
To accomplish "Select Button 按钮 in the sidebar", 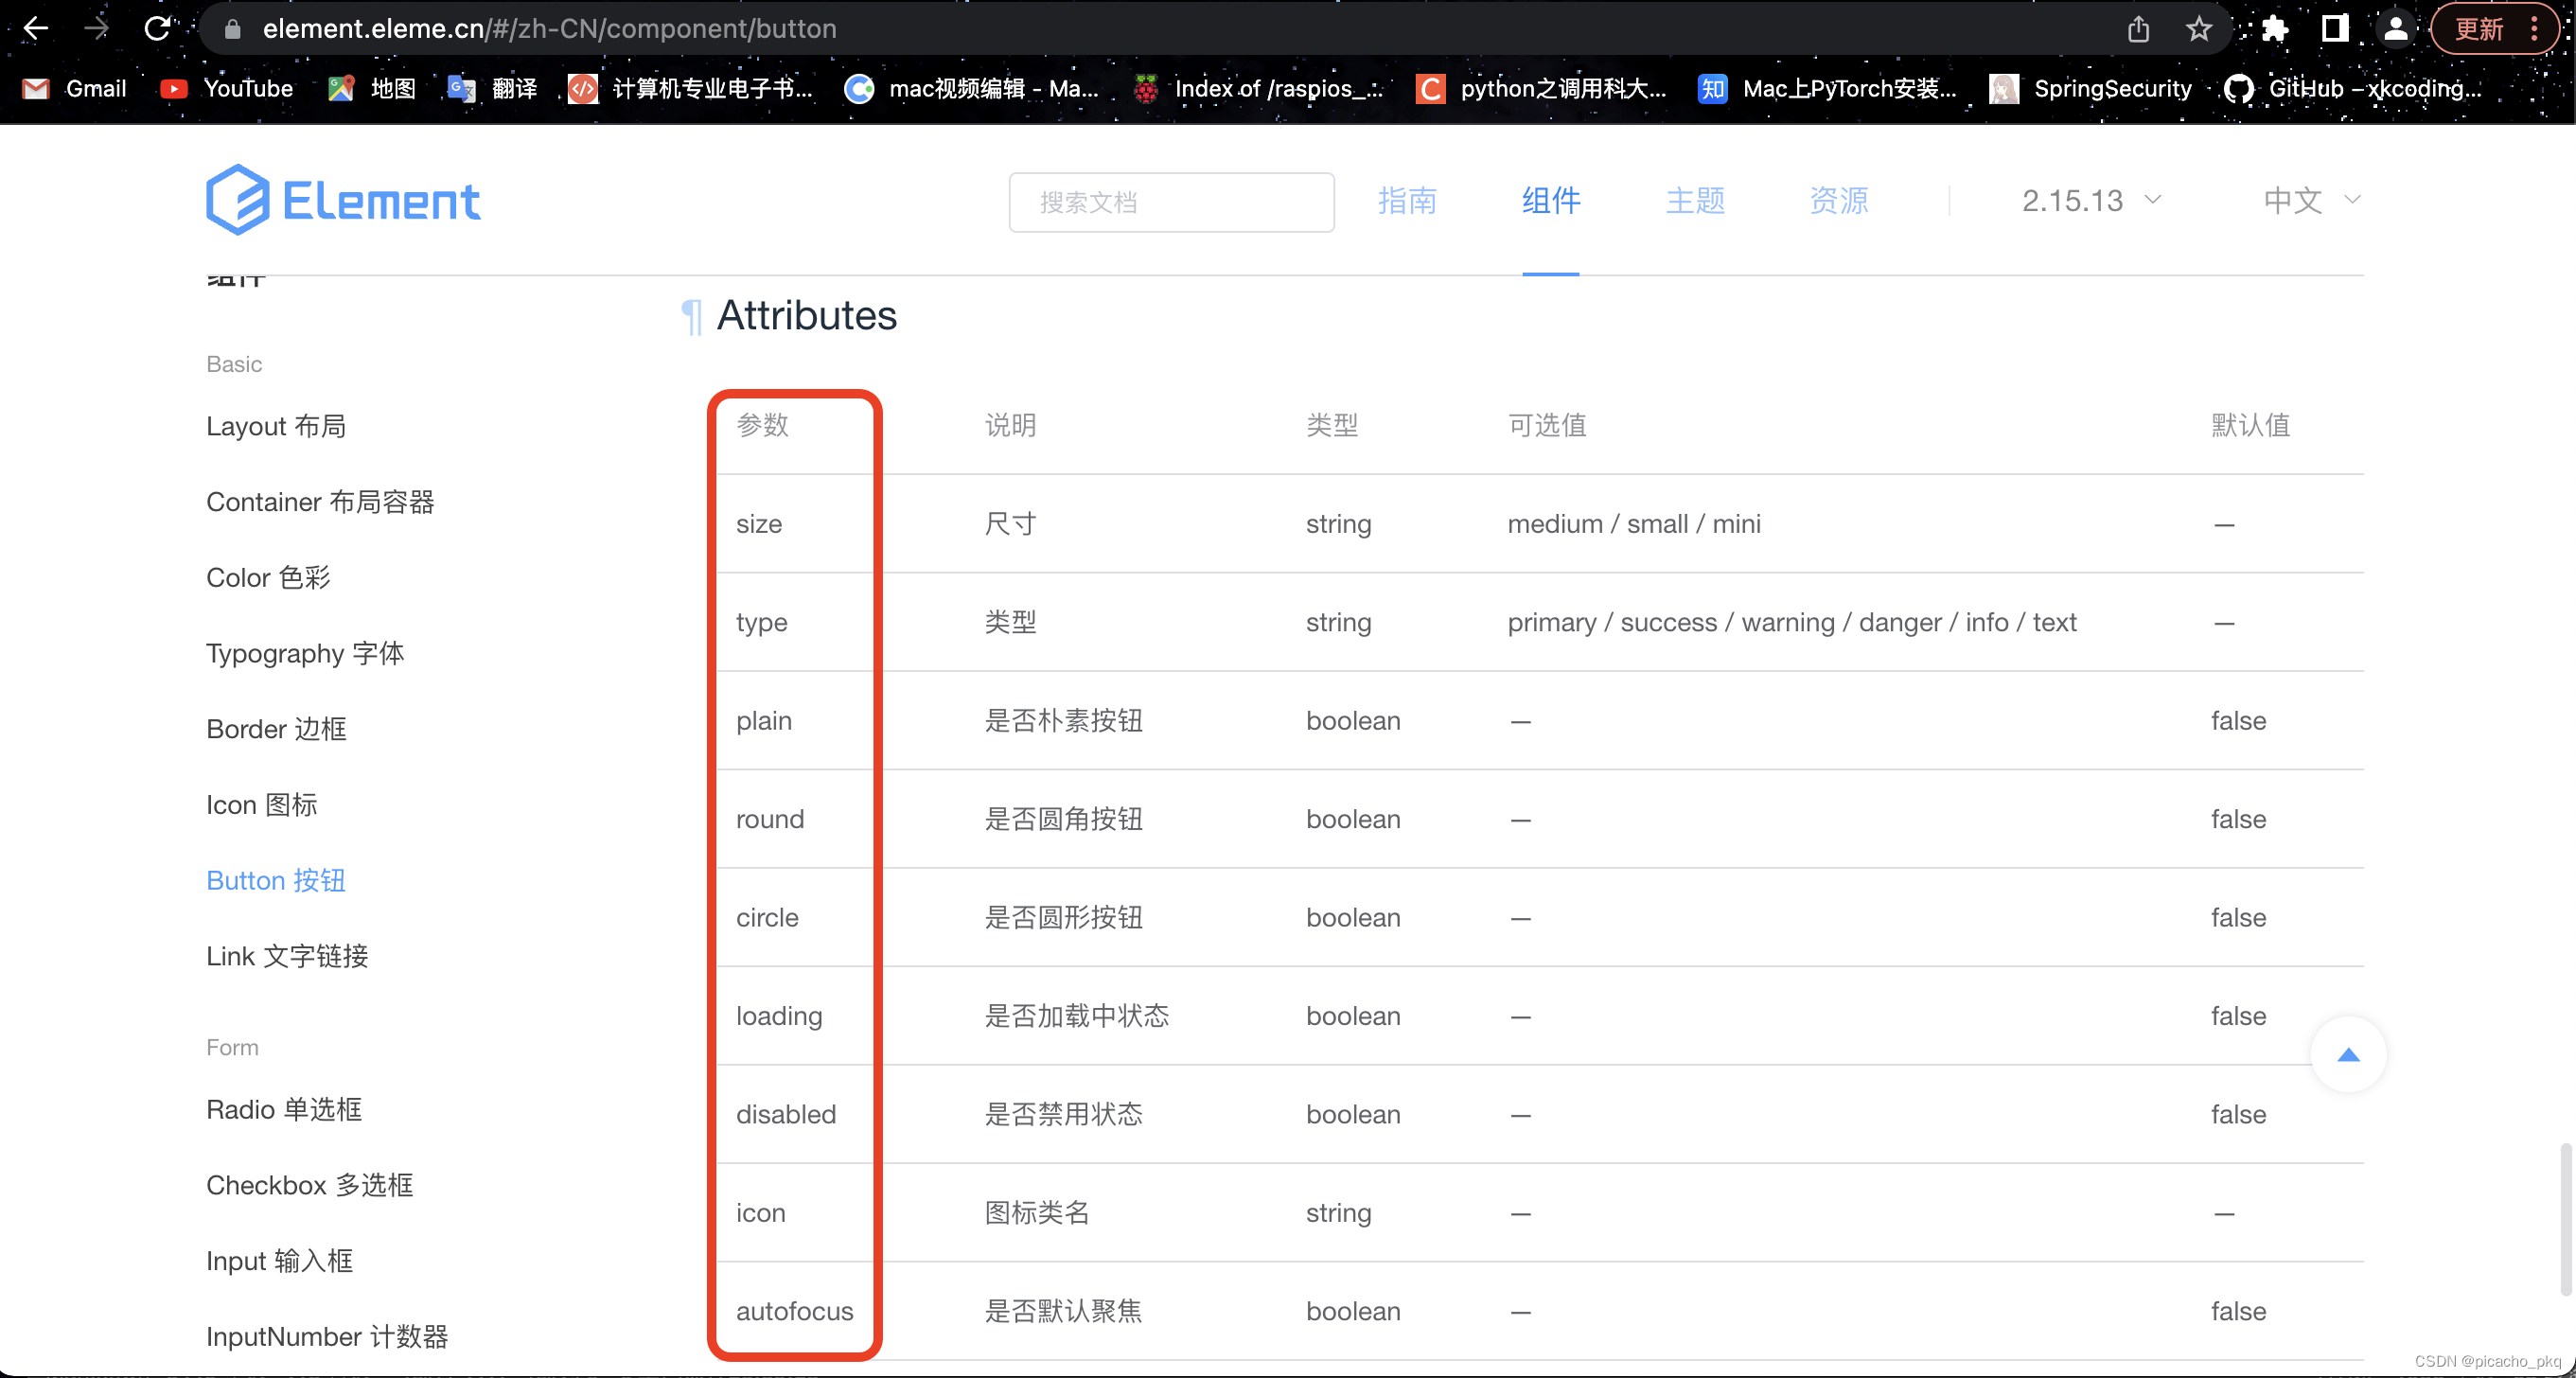I will 276,881.
